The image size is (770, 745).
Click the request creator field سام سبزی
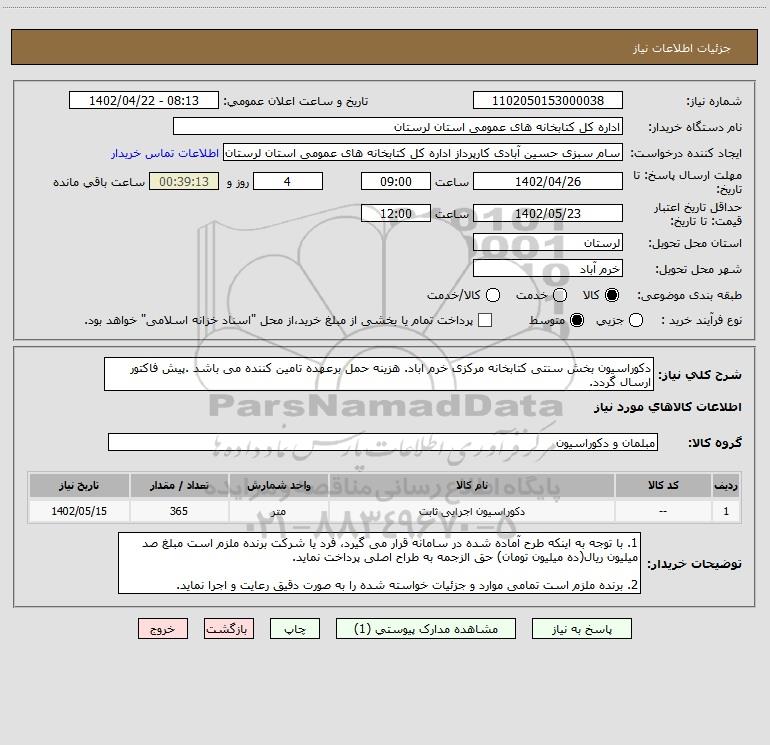(x=423, y=153)
